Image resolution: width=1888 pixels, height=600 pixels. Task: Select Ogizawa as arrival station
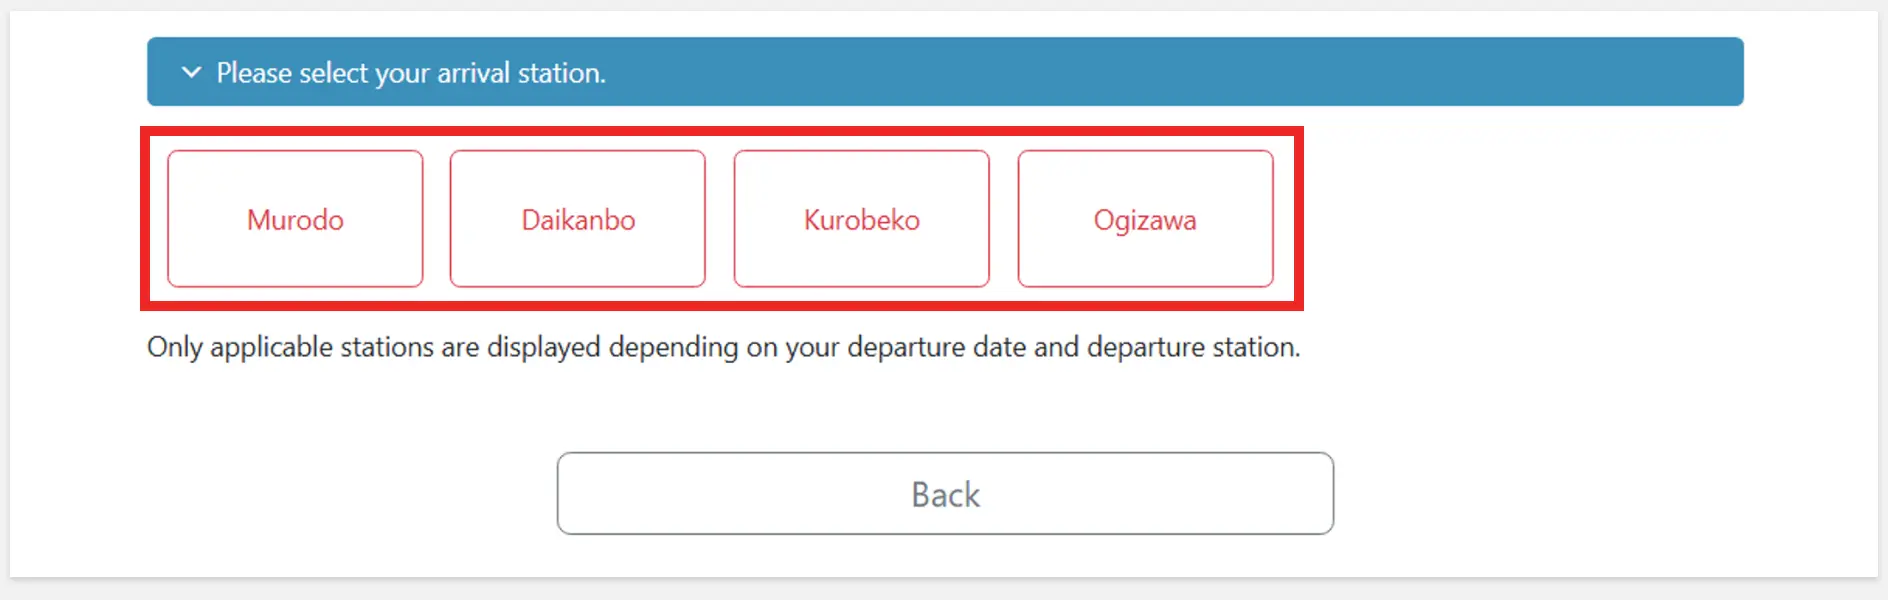click(x=1145, y=219)
